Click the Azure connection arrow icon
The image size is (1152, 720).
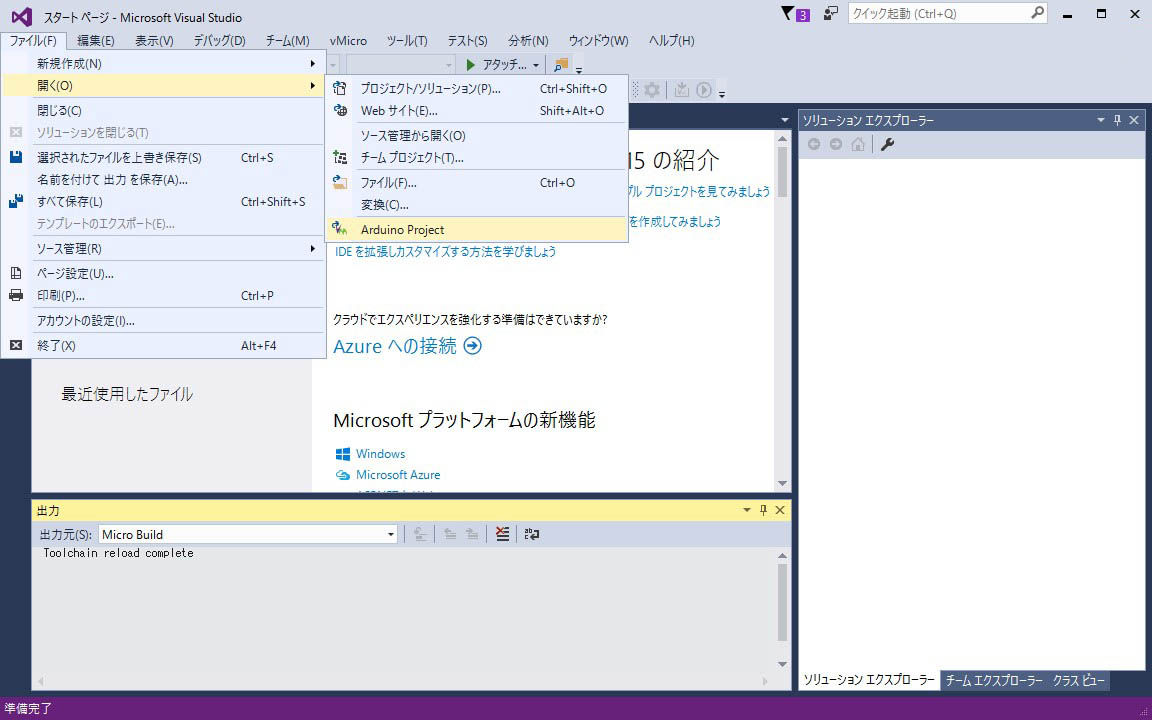(473, 346)
